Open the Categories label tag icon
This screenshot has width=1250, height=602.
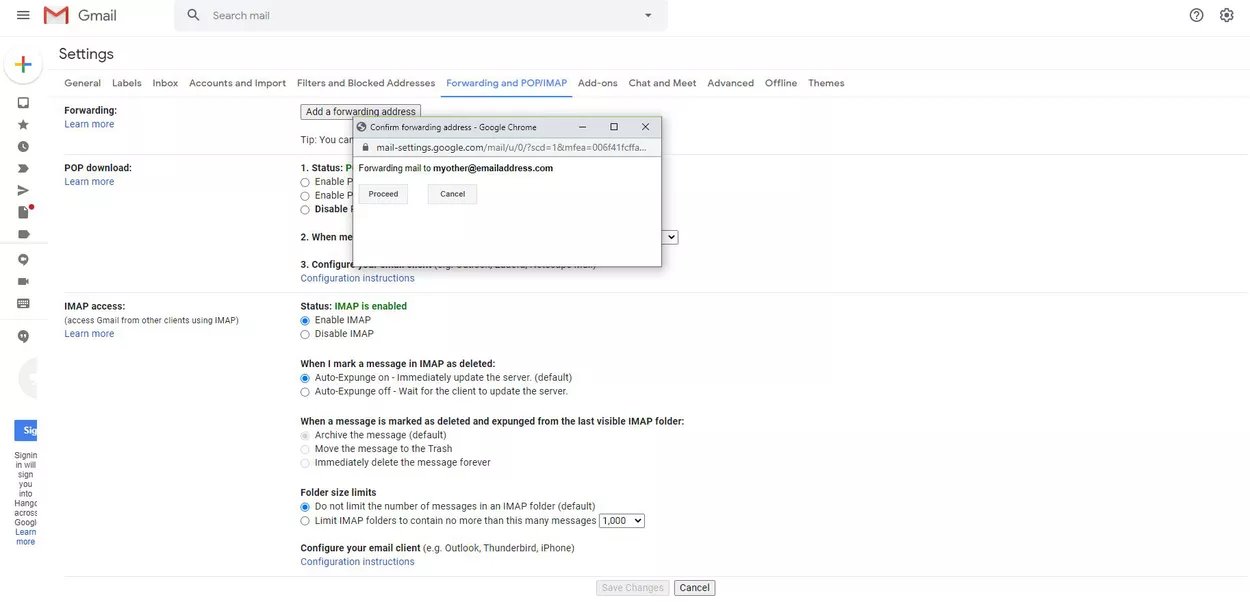click(x=23, y=234)
